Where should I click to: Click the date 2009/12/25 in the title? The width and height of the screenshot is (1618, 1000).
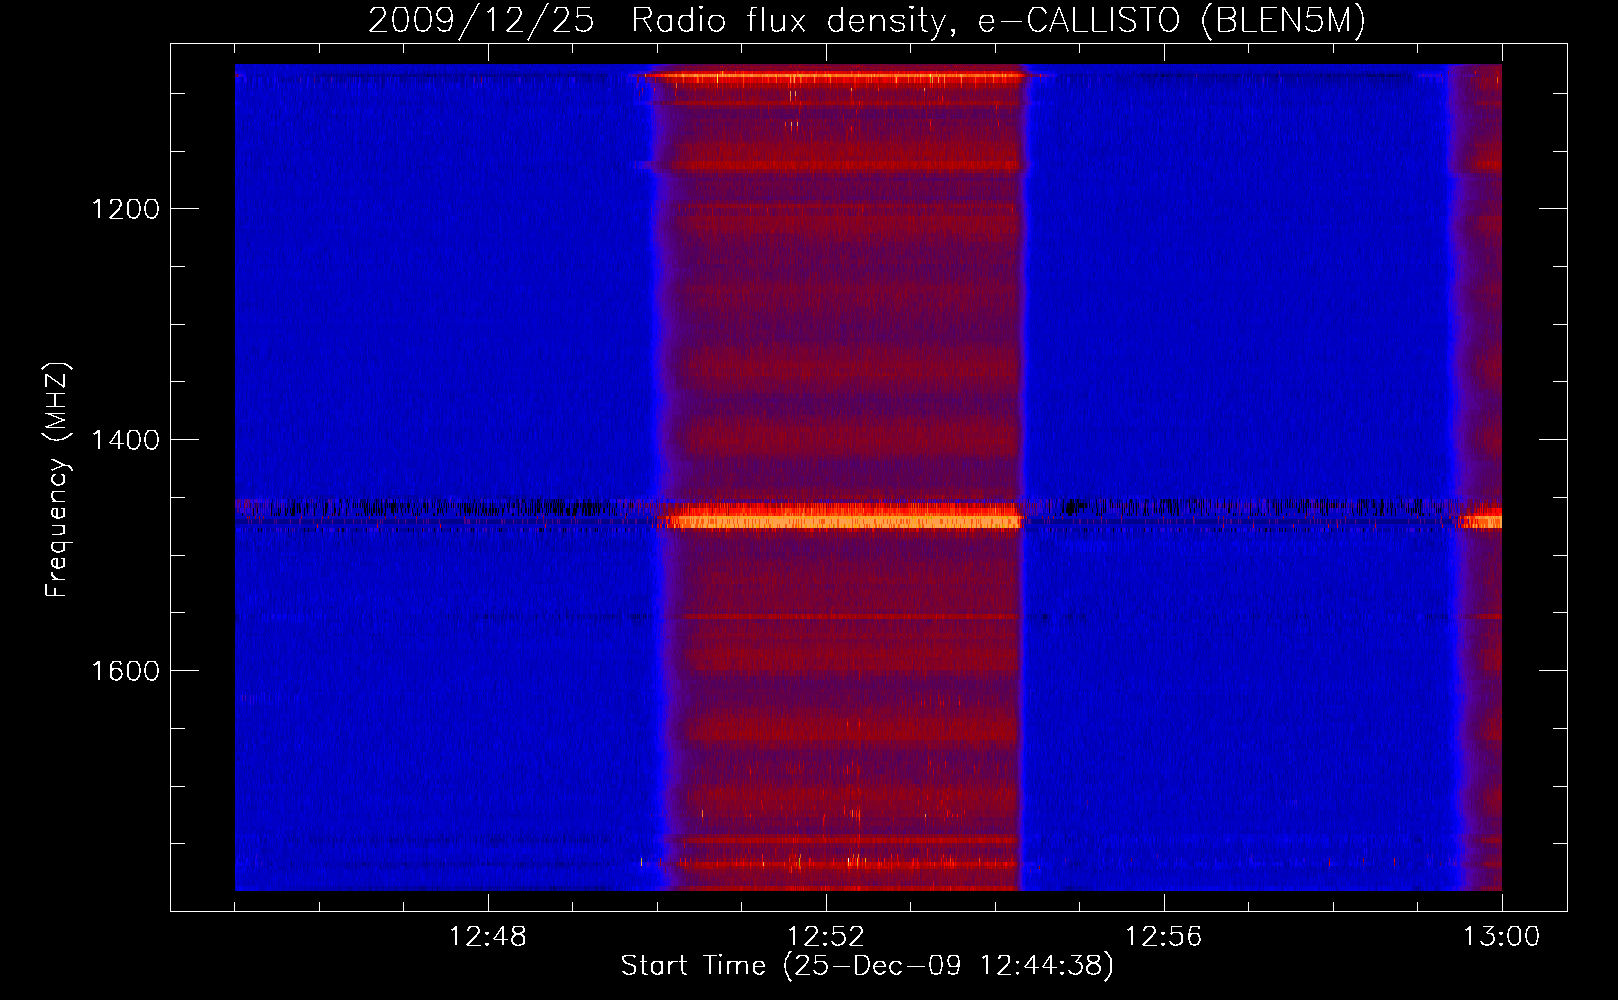point(481,21)
